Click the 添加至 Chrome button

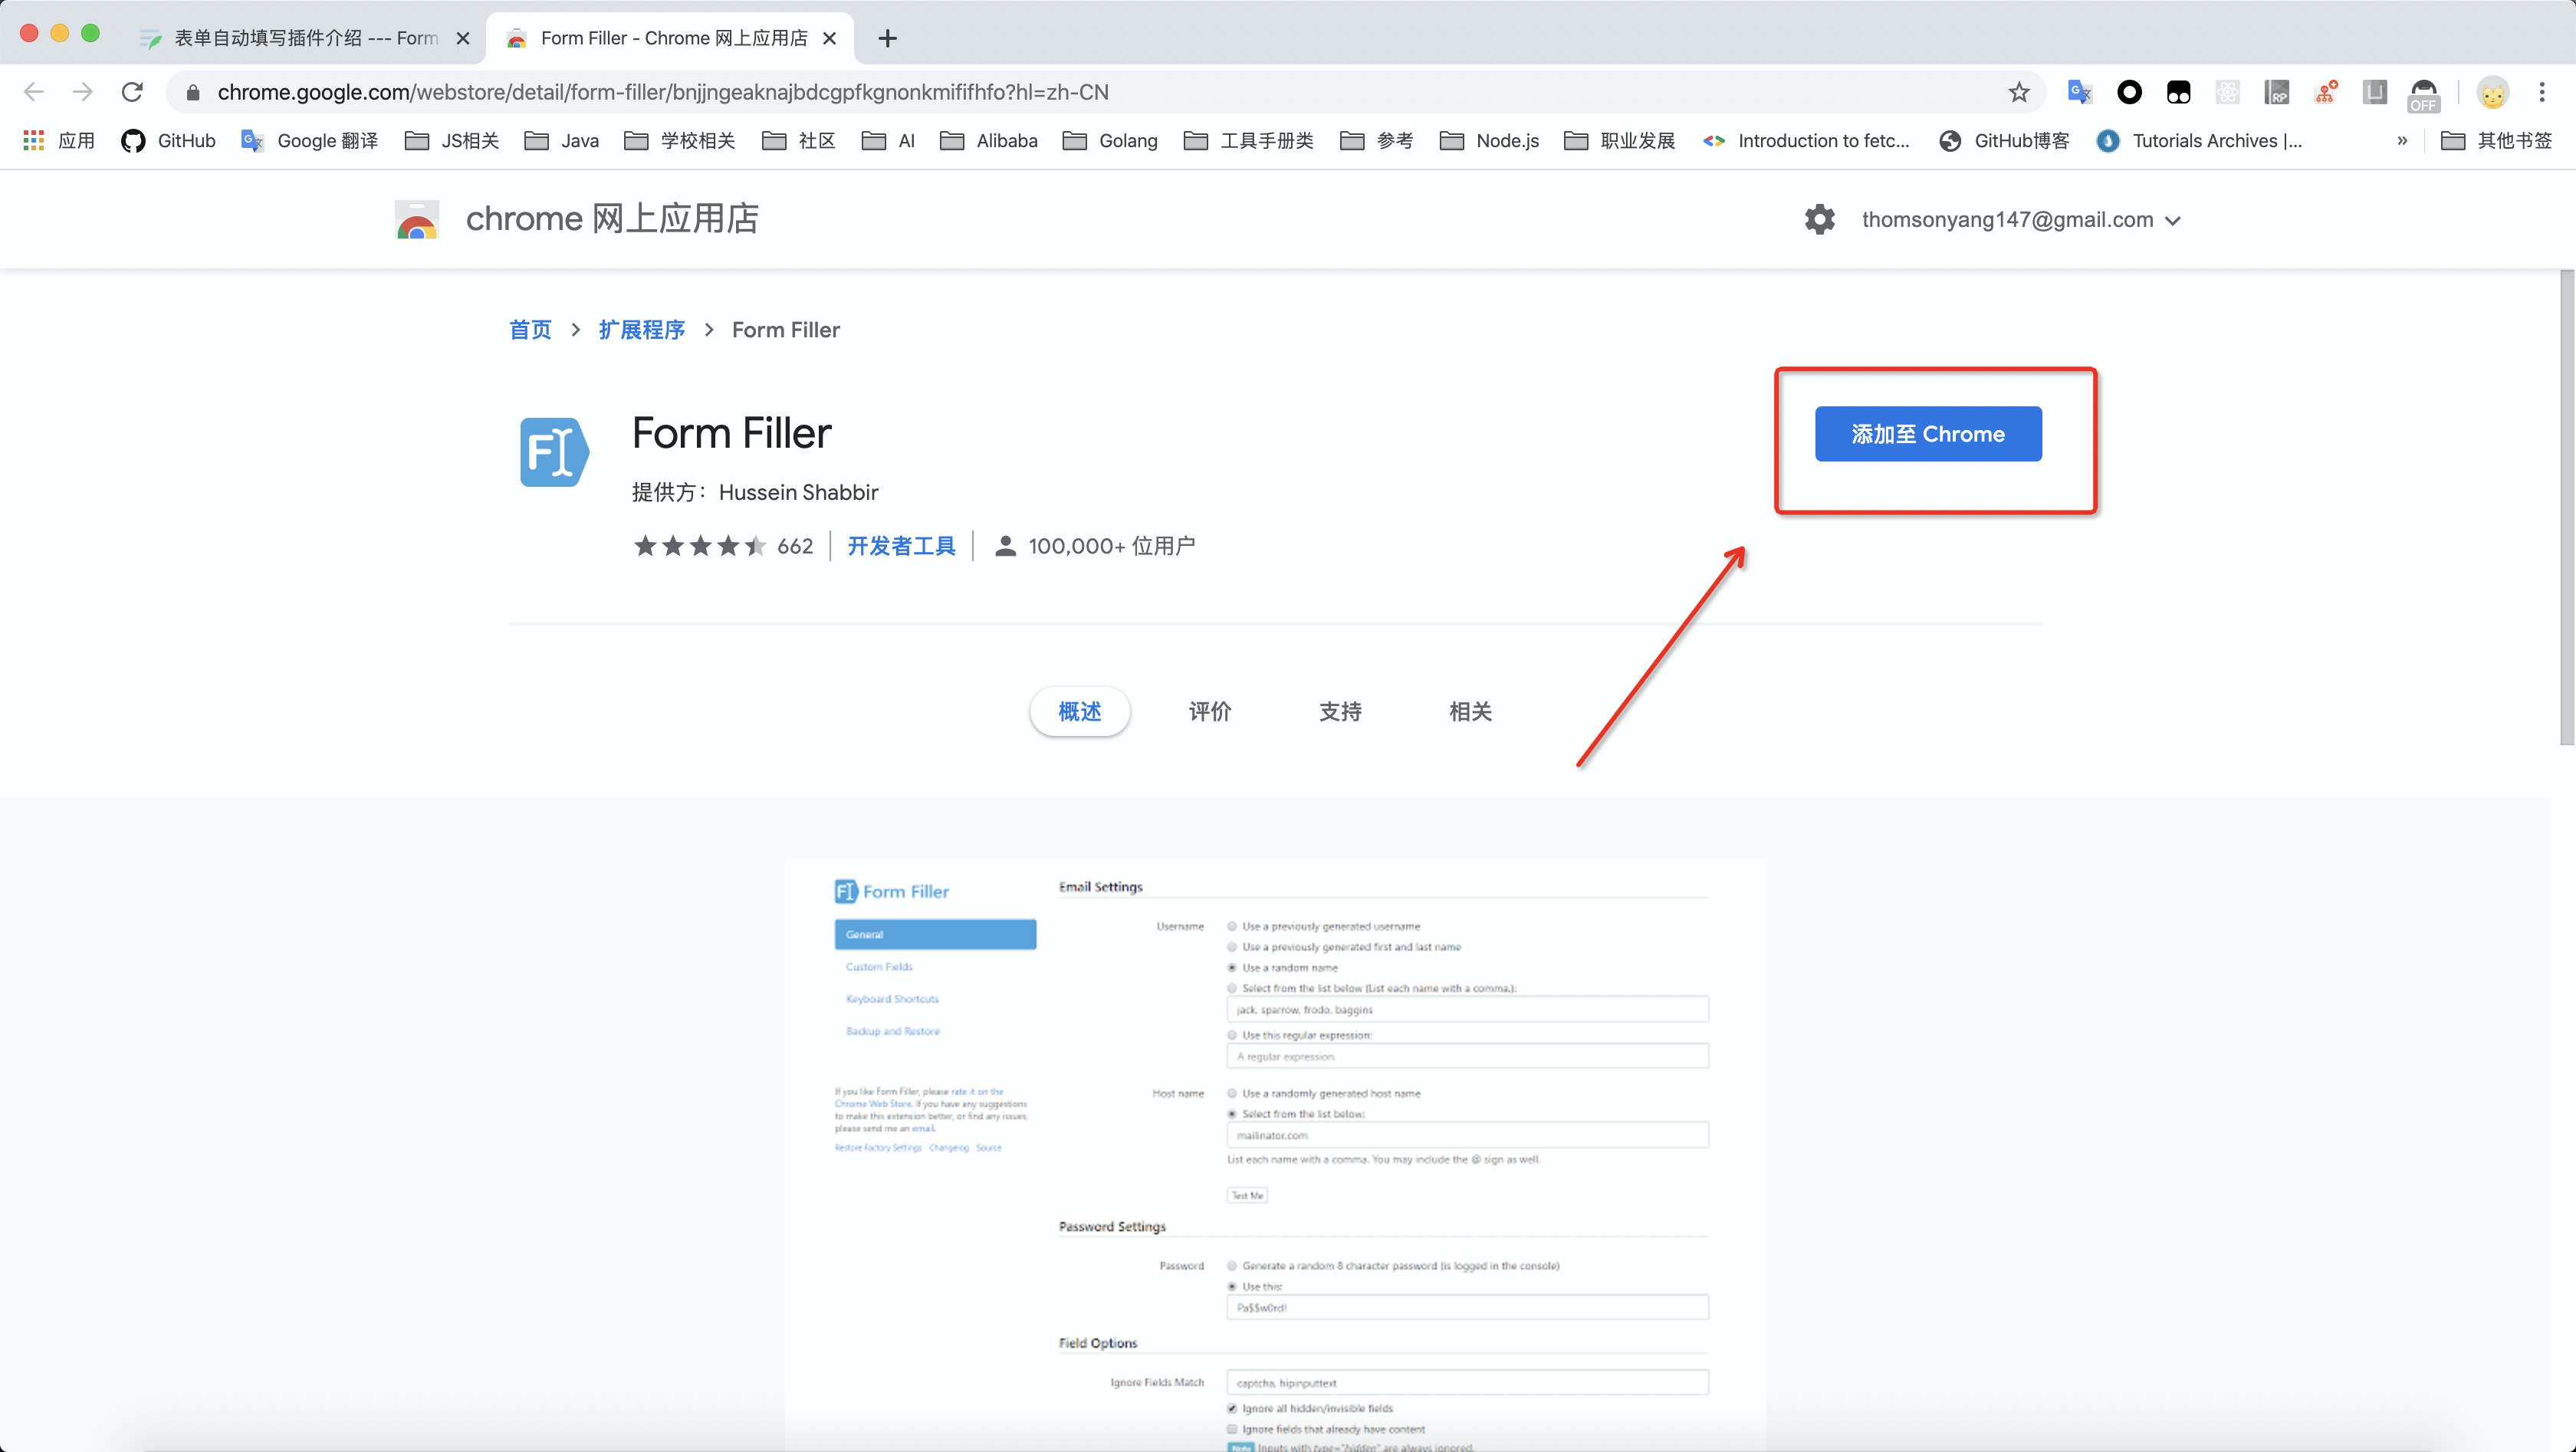click(1927, 434)
